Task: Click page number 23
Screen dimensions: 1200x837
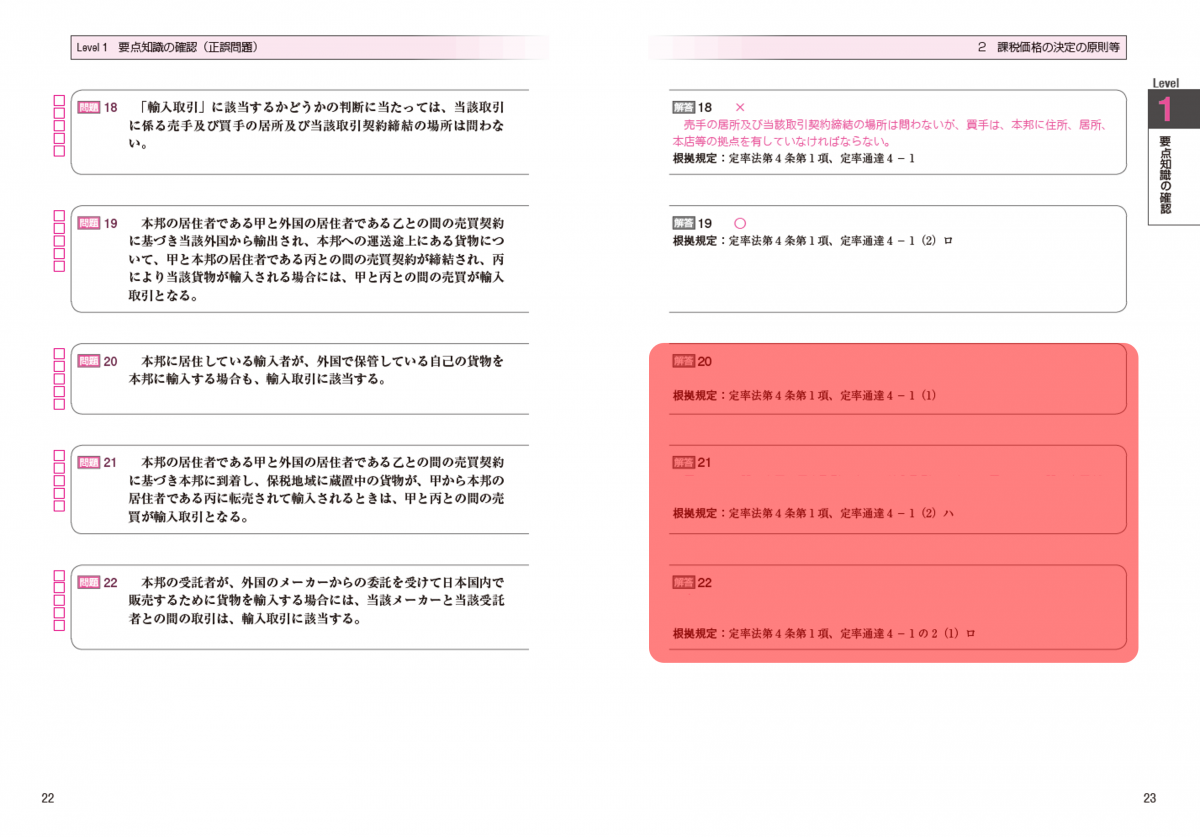Action: point(1149,797)
